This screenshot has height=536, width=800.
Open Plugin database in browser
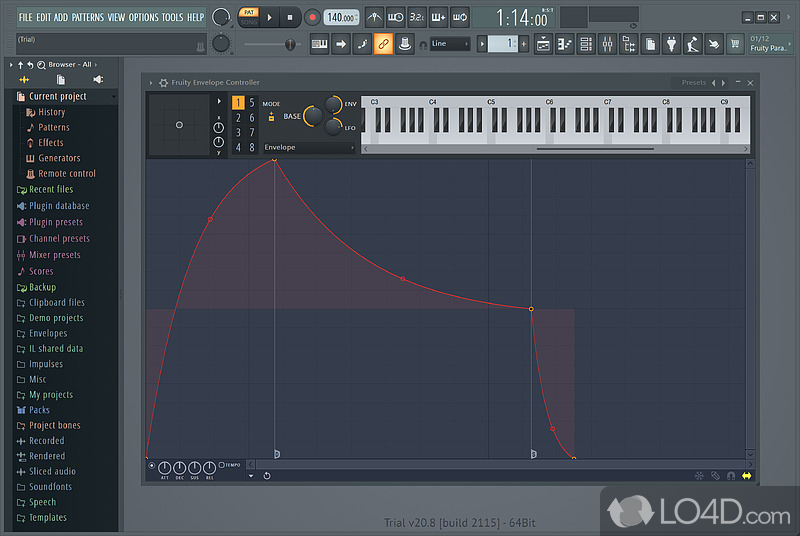[x=58, y=206]
